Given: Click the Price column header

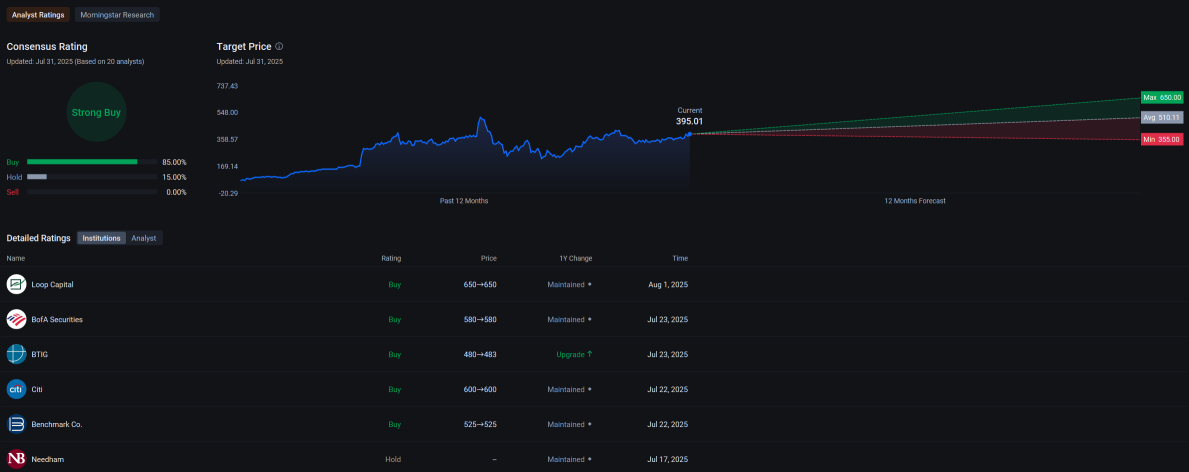Looking at the screenshot, I should pyautogui.click(x=488, y=259).
